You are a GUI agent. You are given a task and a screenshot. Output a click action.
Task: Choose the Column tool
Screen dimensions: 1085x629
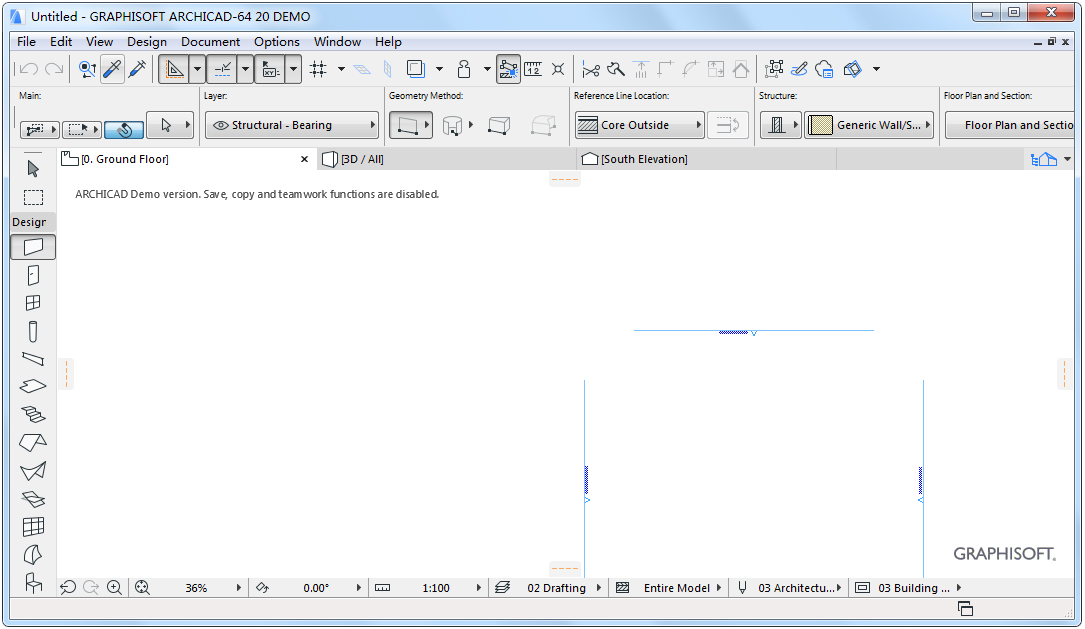33,331
